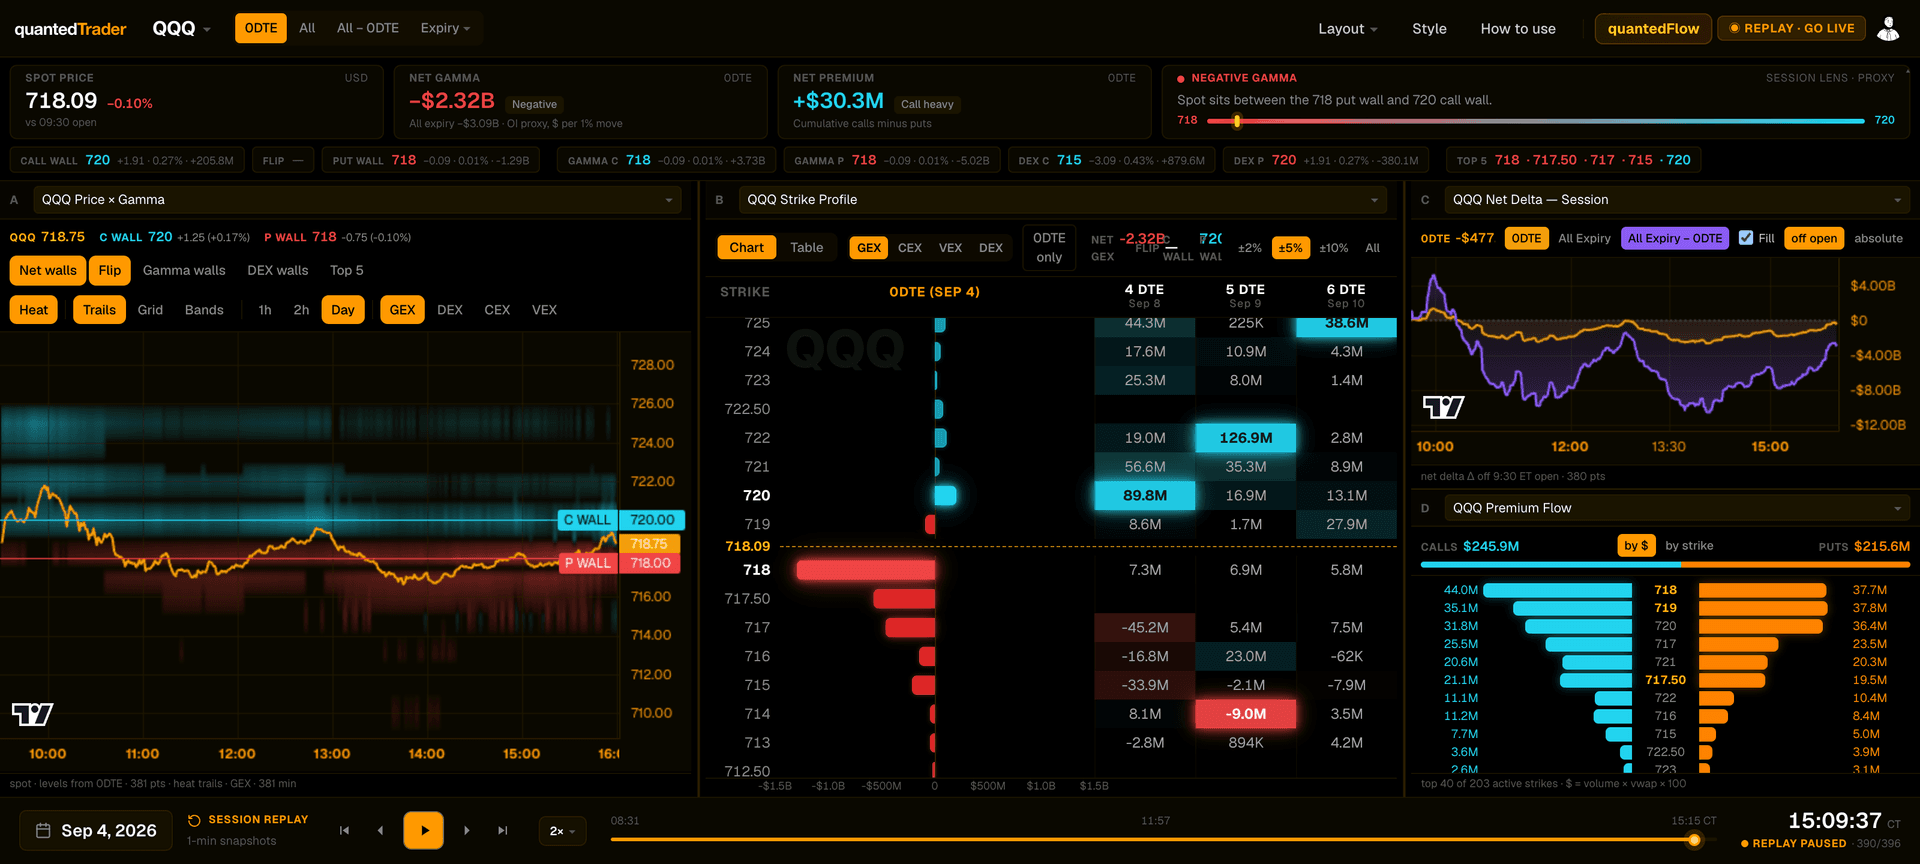Enable Gamma walls overlay
The width and height of the screenshot is (1920, 864).
coord(184,270)
